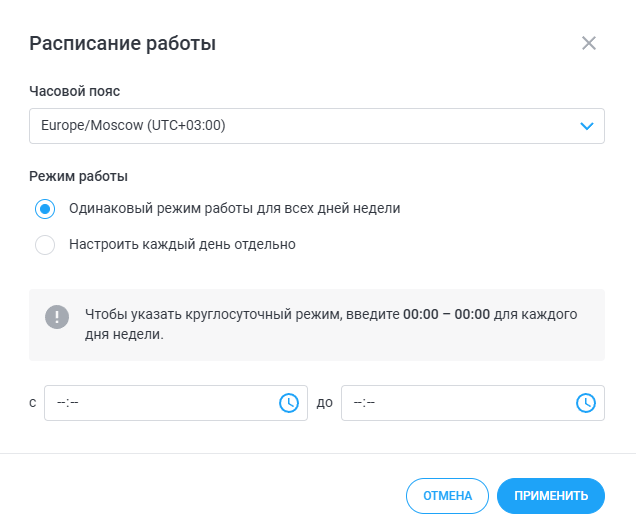Click the label 'Одинаковый режим работы для всех дней недели'
This screenshot has width=636, height=532.
(x=235, y=209)
